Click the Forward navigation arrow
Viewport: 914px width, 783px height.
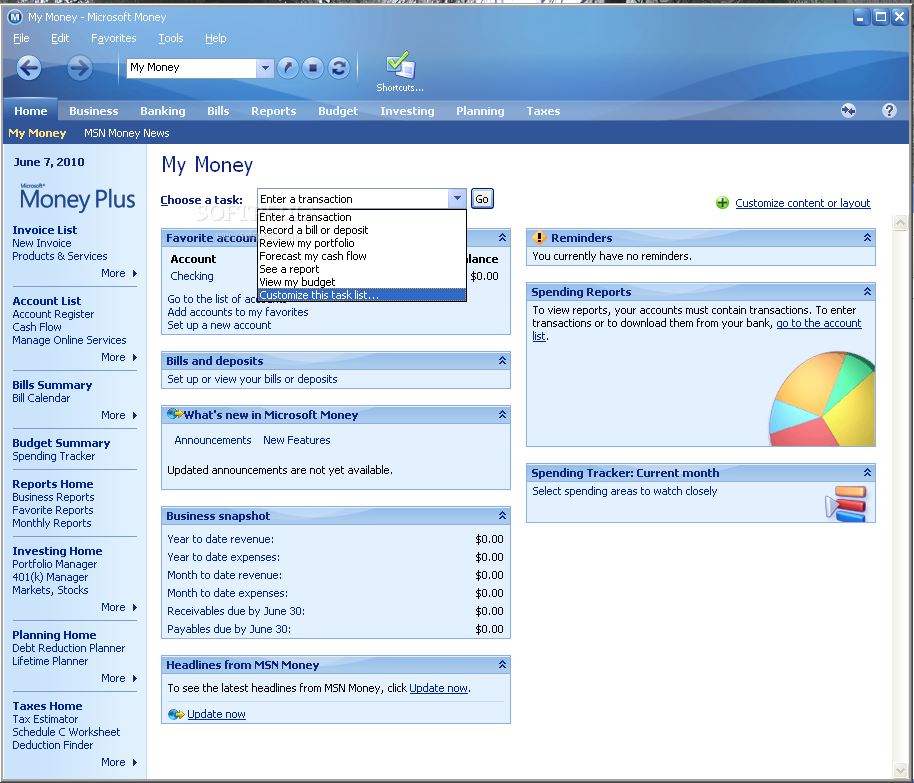pyautogui.click(x=79, y=68)
